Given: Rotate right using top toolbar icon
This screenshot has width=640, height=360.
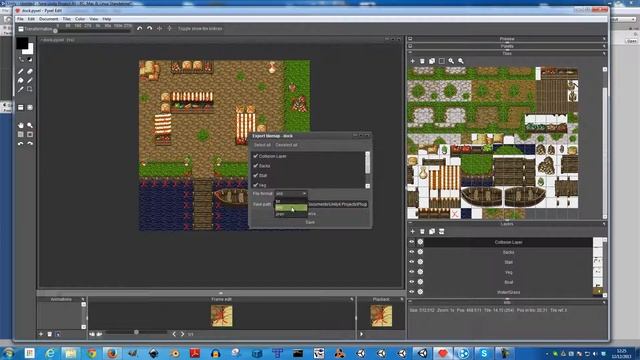Looking at the screenshot, I should pos(149,29).
